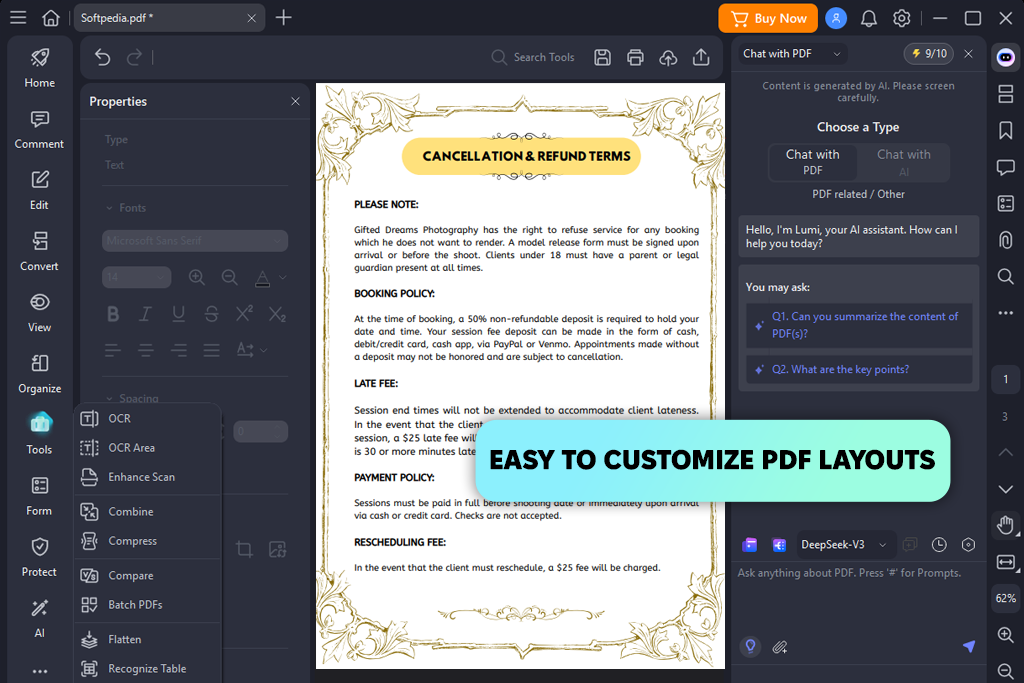Viewport: 1024px width, 683px height.
Task: Toggle superscript formatting in Properties
Action: coord(244,314)
